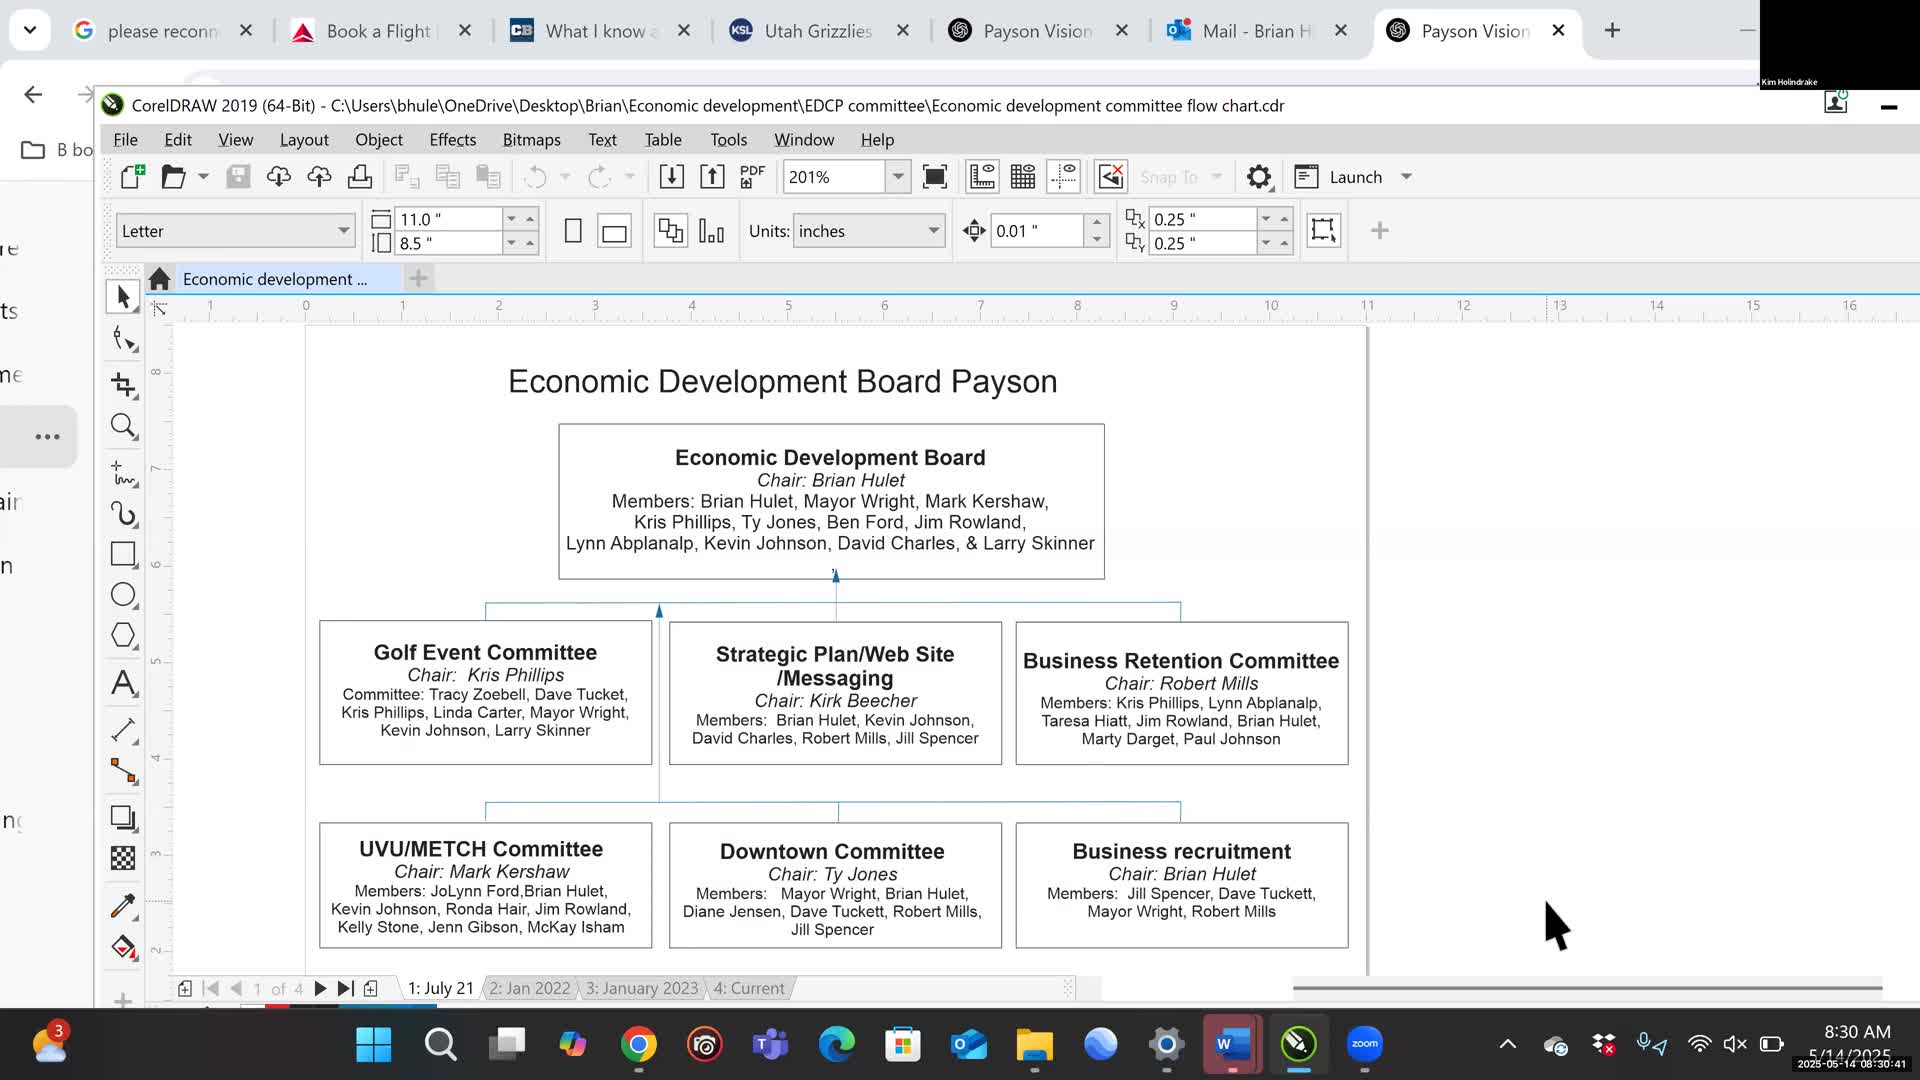Set page orientation to portrait

click(573, 231)
